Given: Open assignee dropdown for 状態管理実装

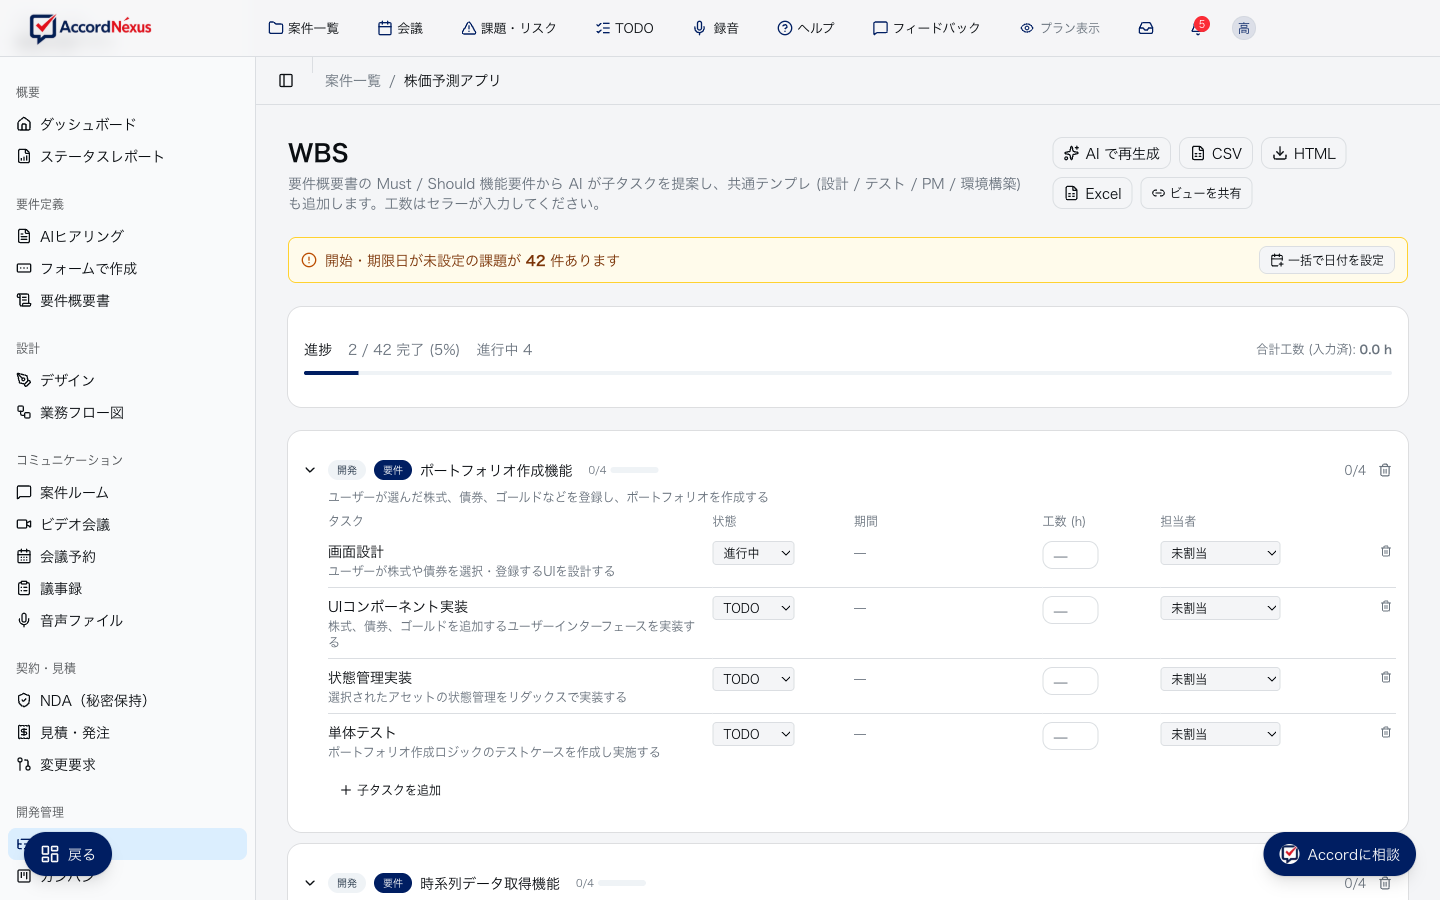Looking at the screenshot, I should [1220, 679].
